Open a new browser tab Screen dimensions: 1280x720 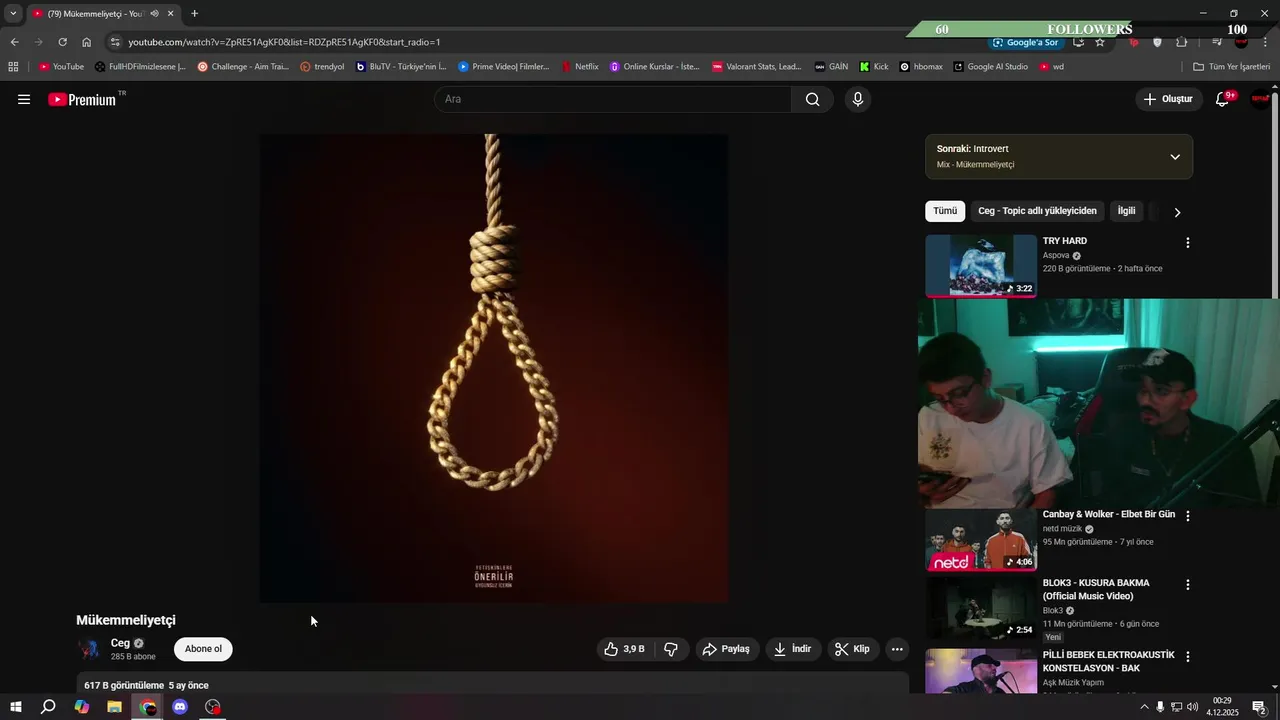[194, 14]
